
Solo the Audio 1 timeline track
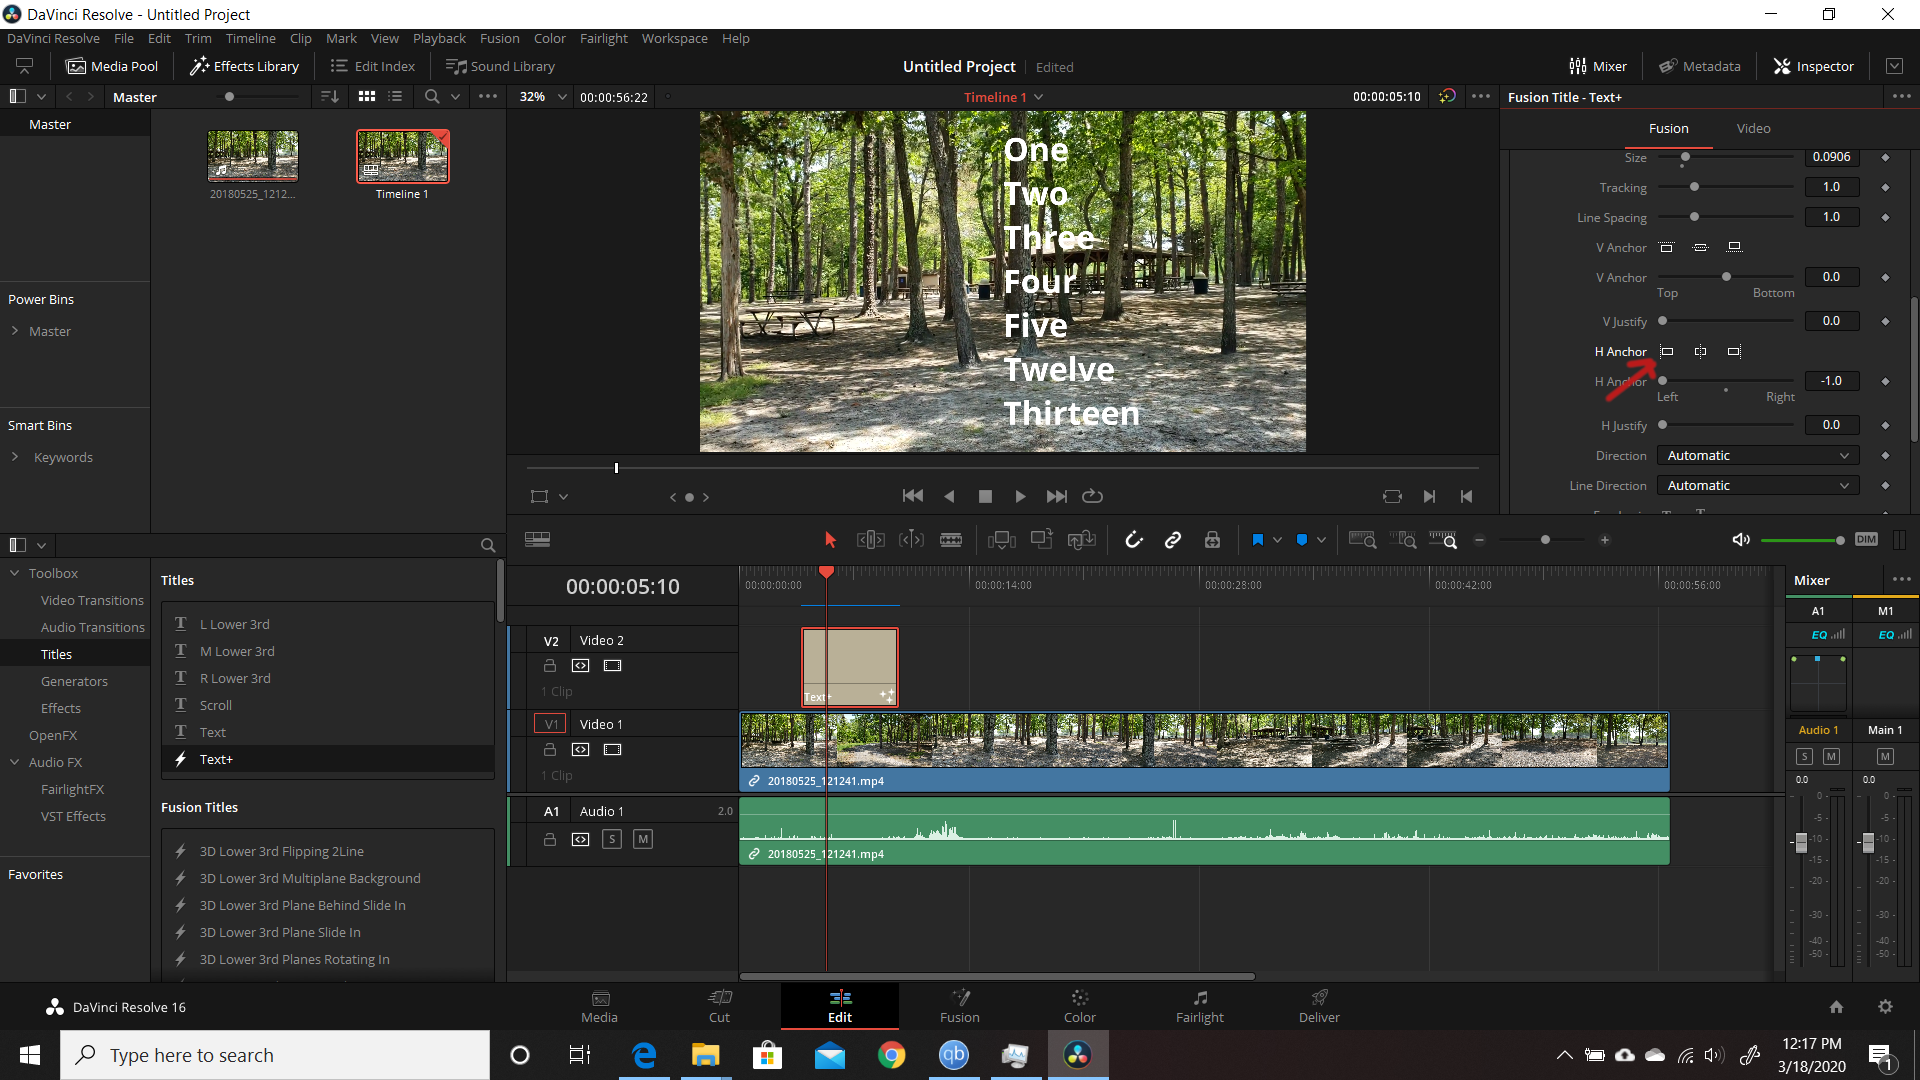coord(612,839)
